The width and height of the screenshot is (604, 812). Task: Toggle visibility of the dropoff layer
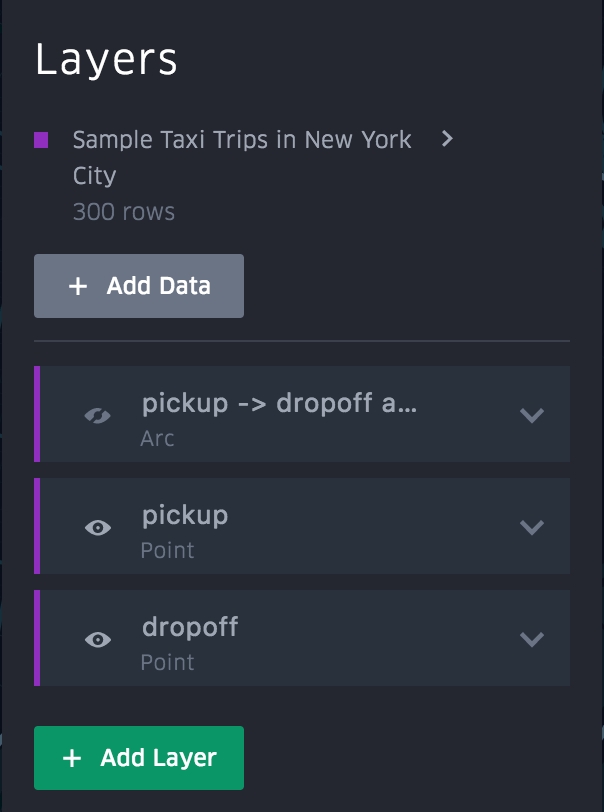click(x=98, y=639)
